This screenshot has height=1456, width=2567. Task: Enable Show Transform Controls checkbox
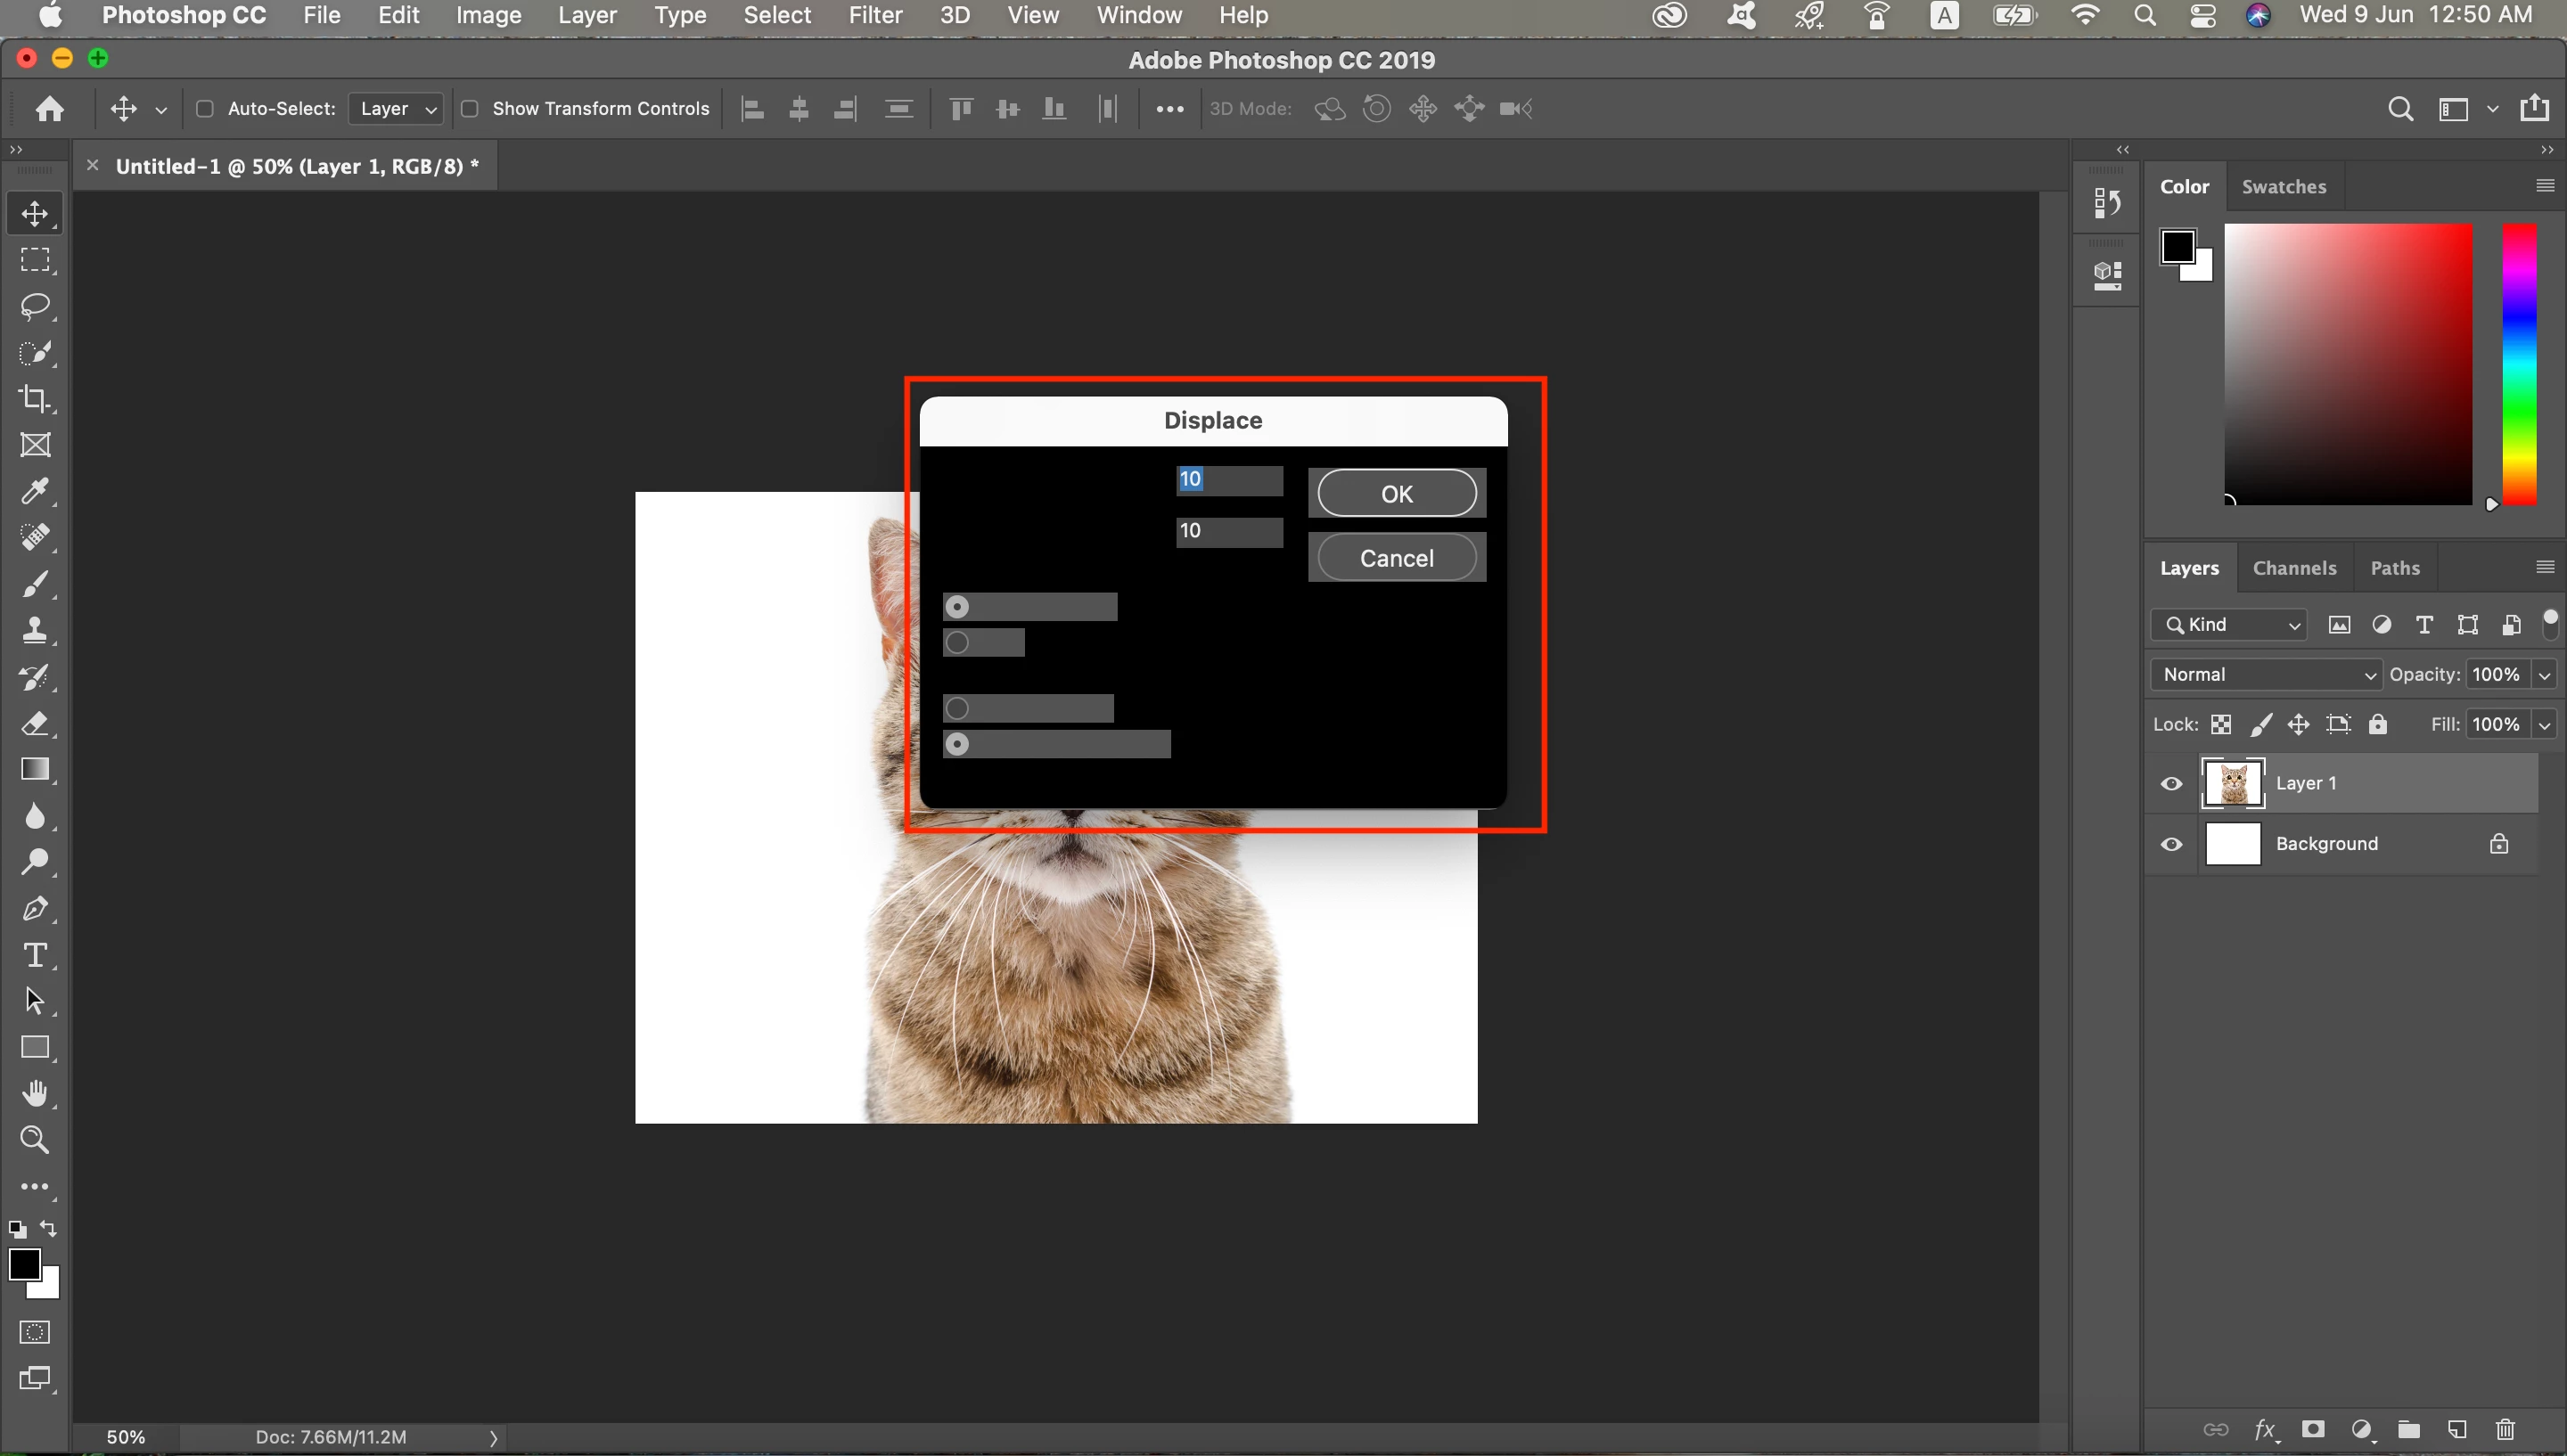(469, 108)
